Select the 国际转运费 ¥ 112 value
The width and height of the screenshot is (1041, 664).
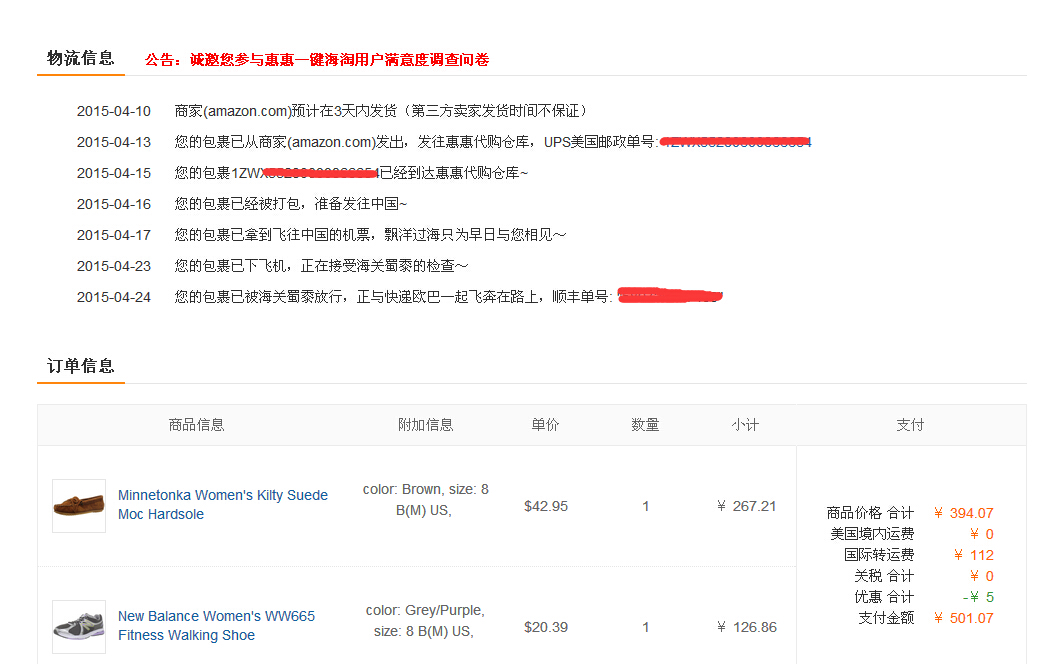[974, 555]
